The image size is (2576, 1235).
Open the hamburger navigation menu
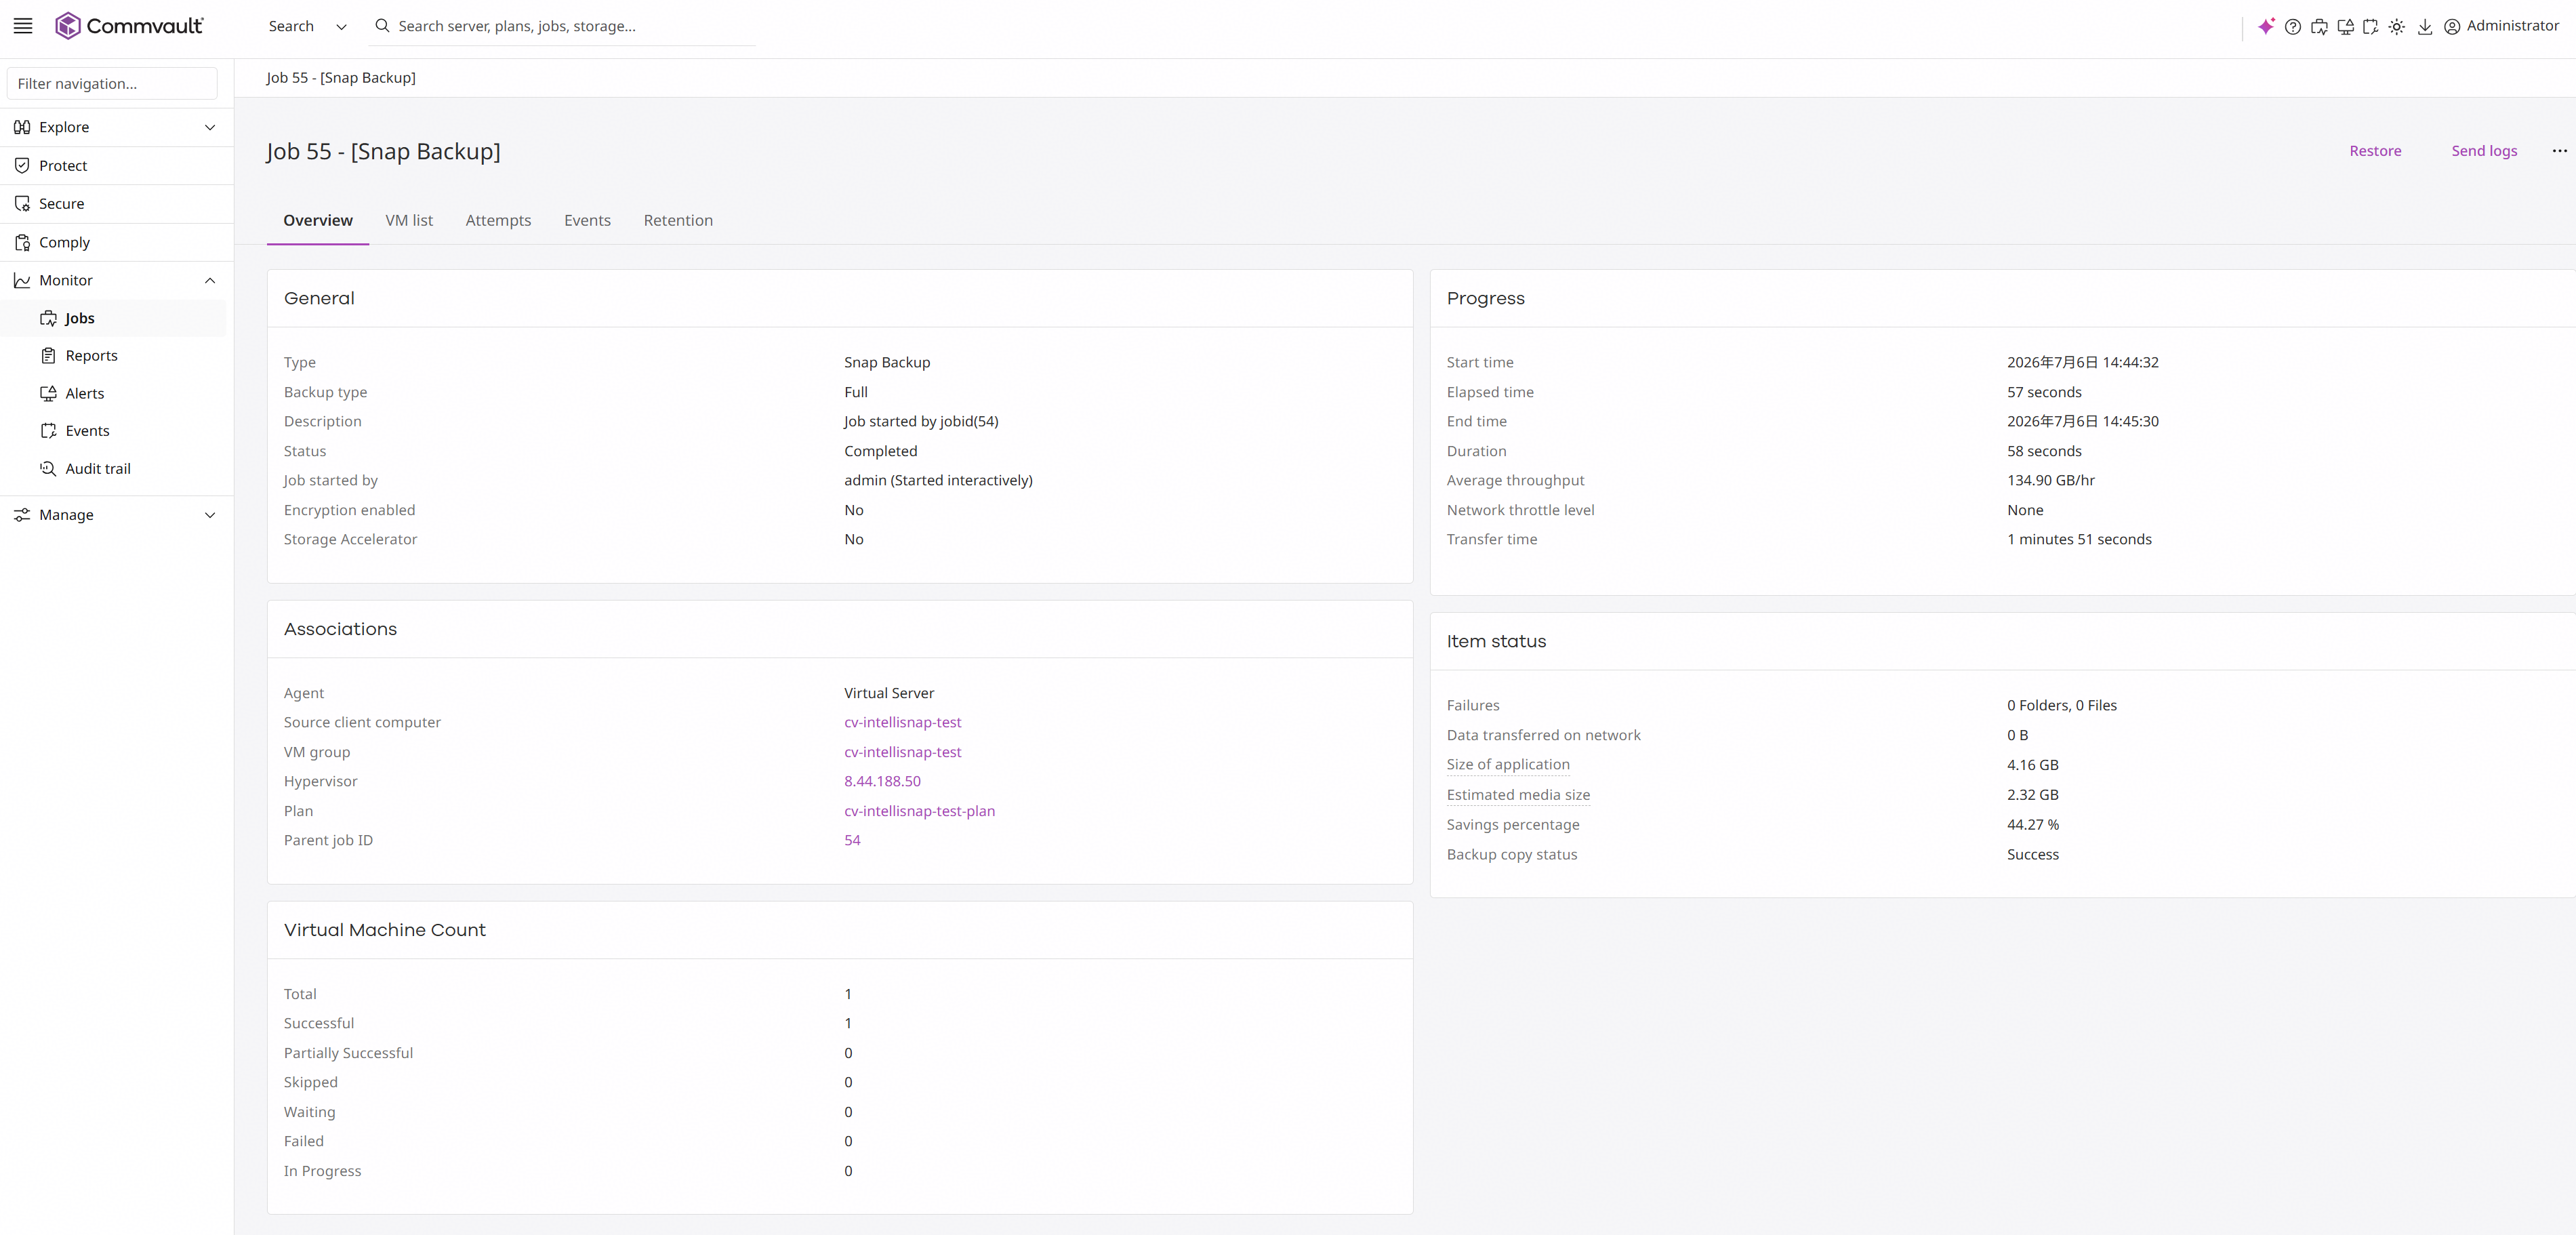pos(23,26)
